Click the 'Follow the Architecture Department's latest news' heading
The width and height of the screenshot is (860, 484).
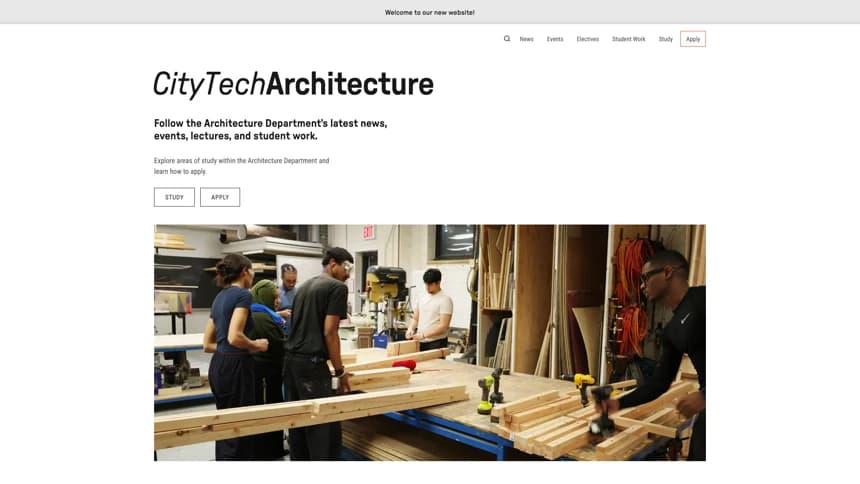270,130
